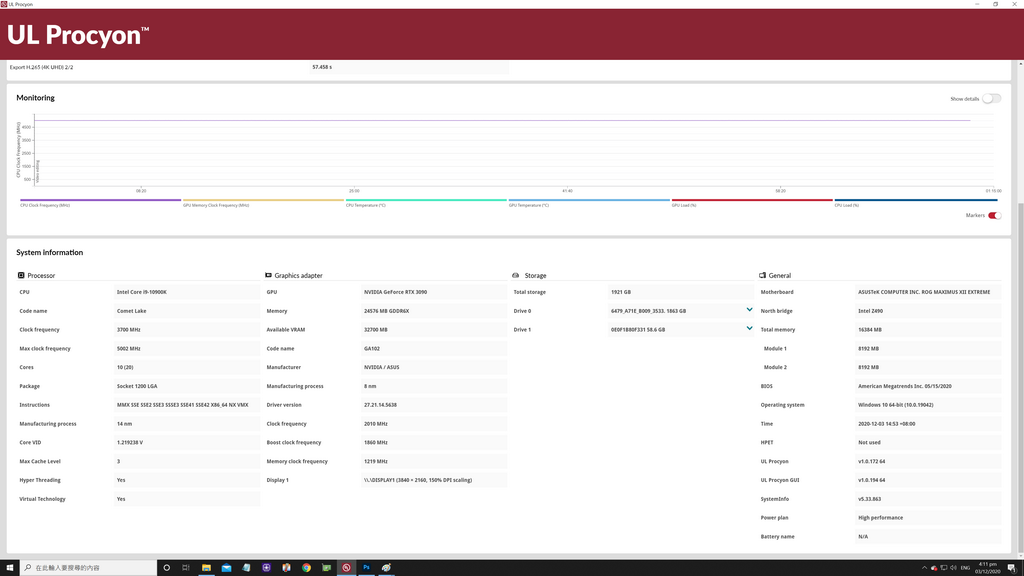
Task: Select the Module 1 8192 MB value
Action: click(869, 349)
